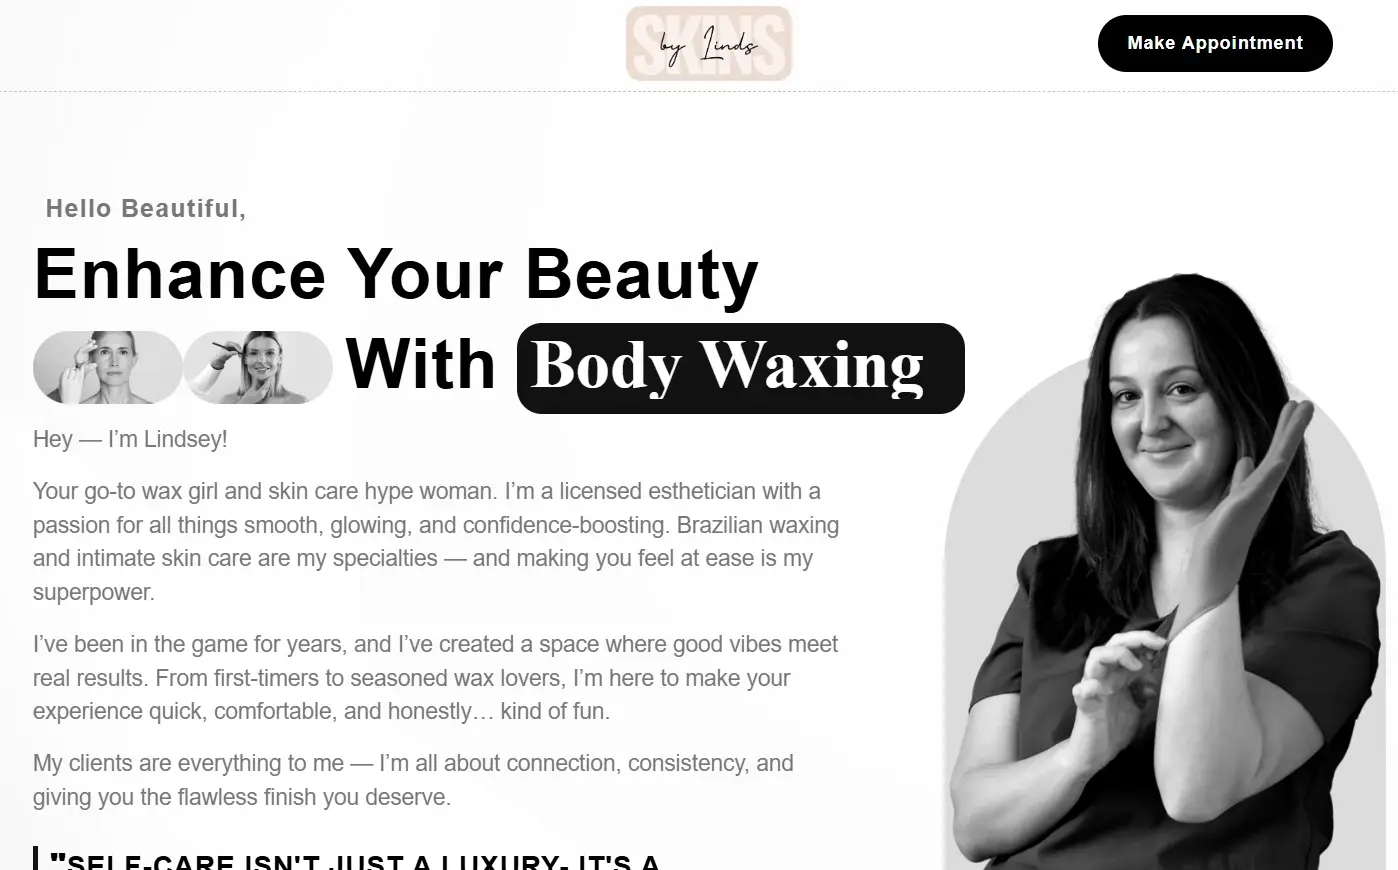Click the SKINS by Linds logo
Screen dimensions: 1398x870
[x=709, y=44]
